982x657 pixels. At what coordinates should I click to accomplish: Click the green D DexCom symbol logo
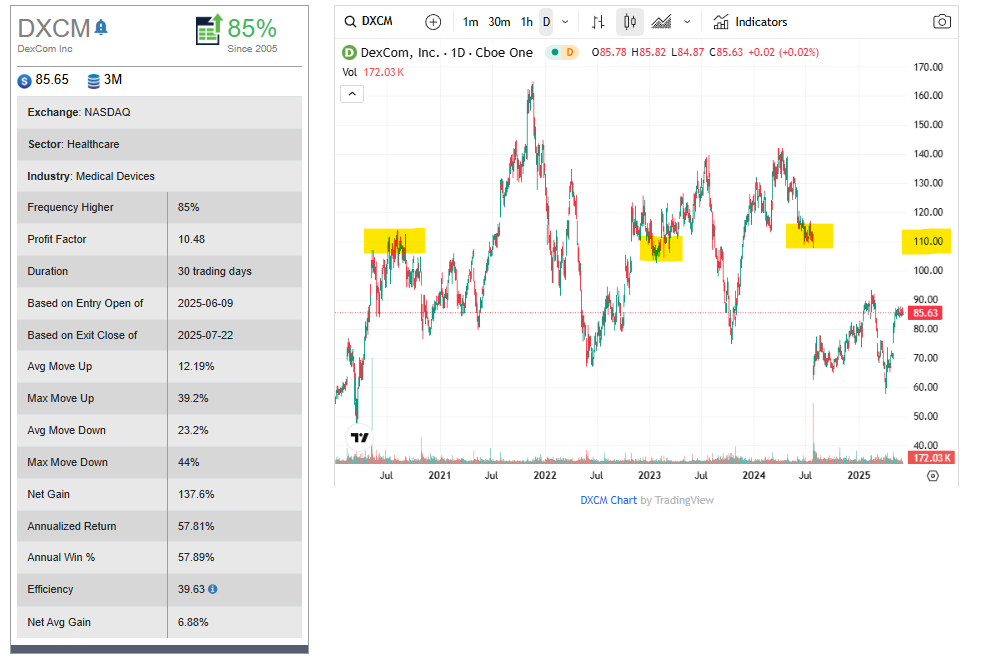pos(349,53)
